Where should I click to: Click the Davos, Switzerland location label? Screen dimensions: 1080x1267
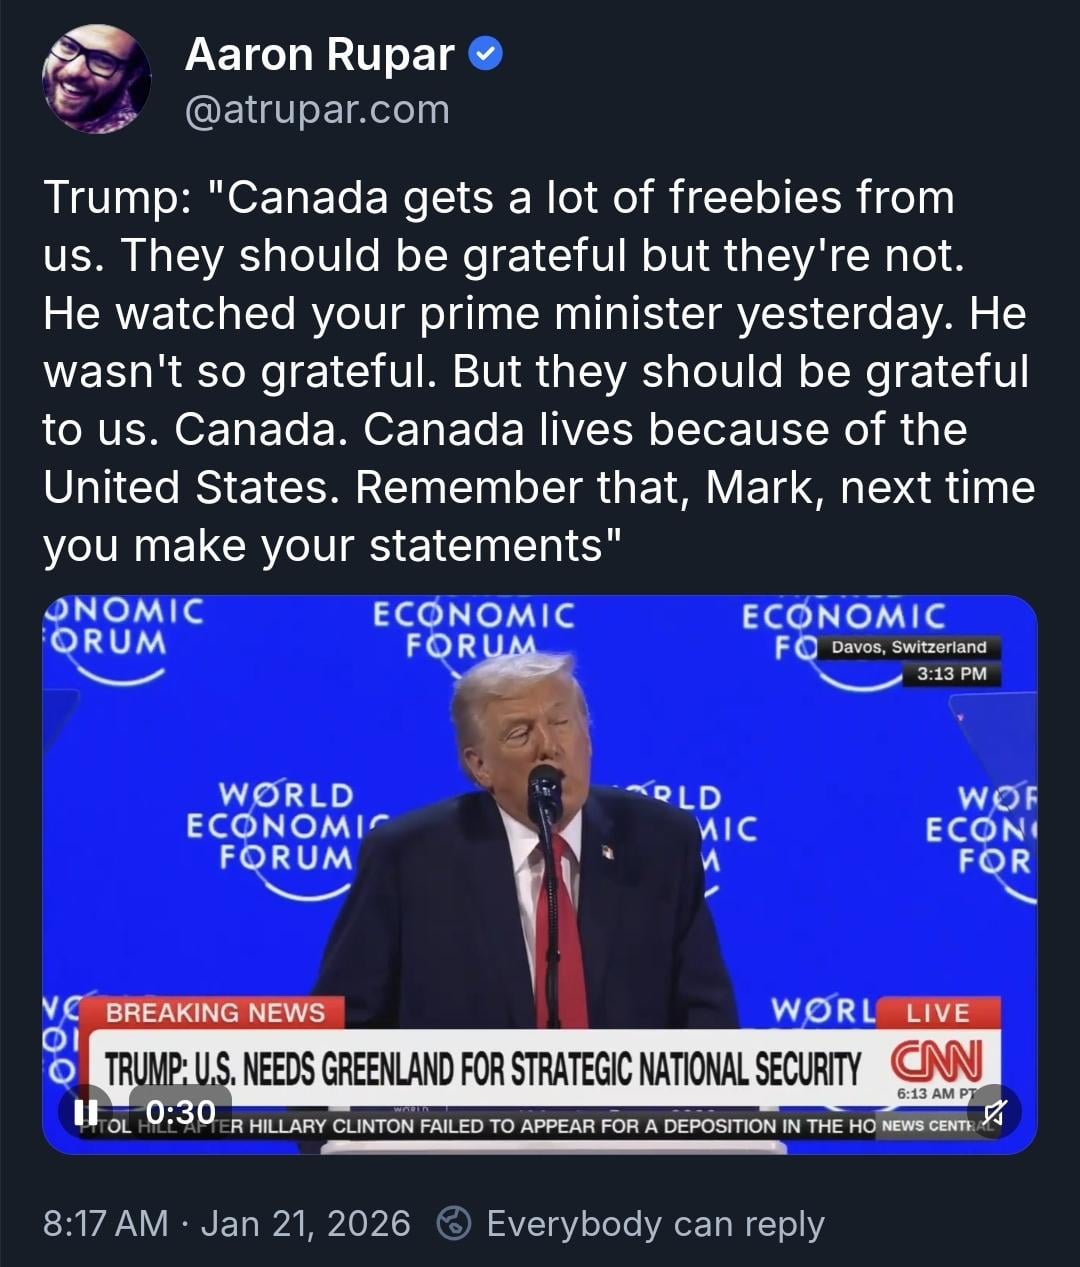[x=908, y=647]
